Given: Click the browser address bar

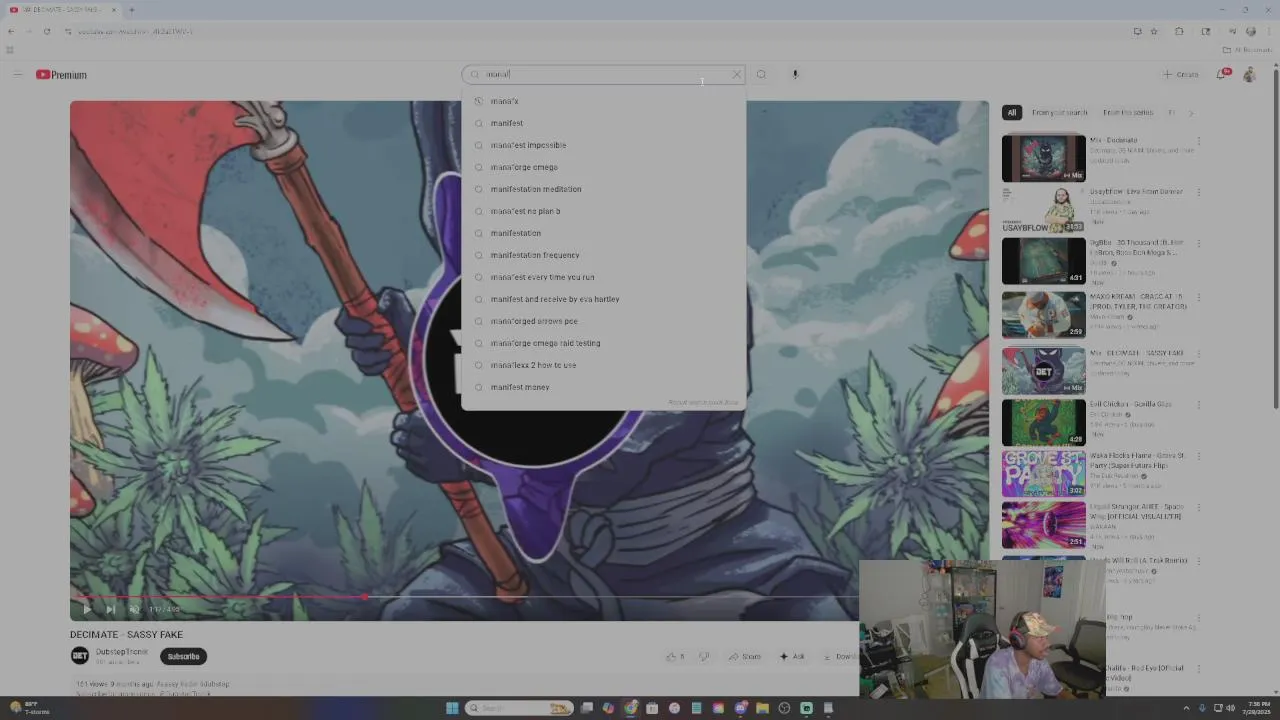Looking at the screenshot, I should (600, 31).
